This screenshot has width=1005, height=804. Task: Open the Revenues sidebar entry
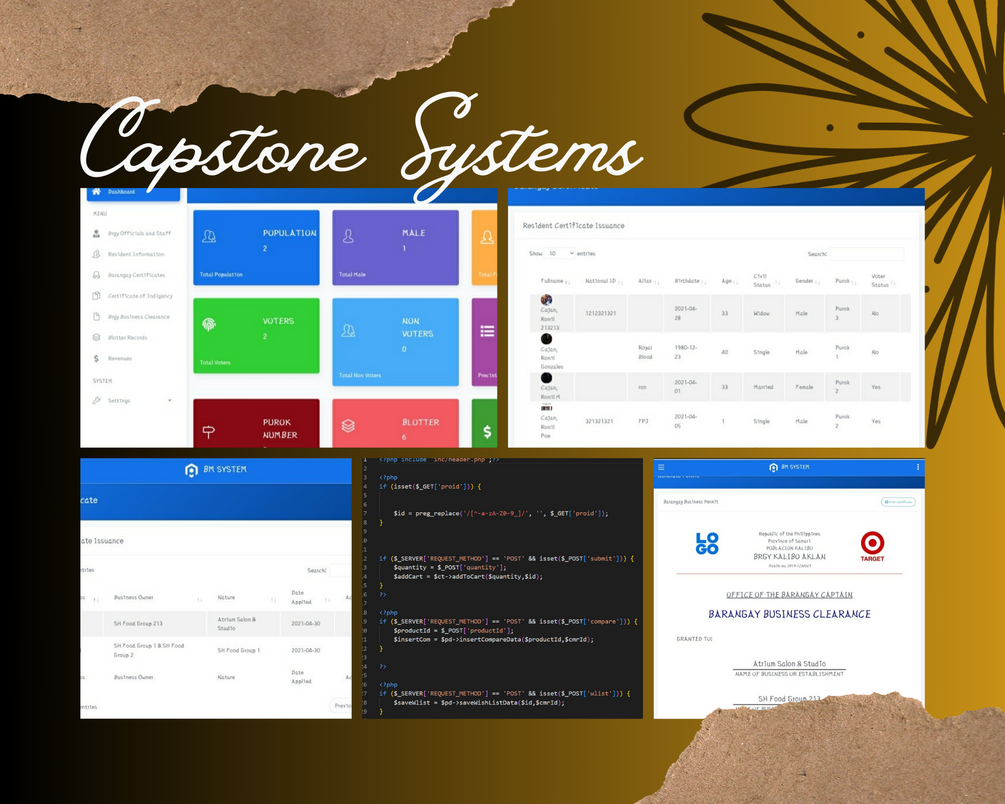120,358
